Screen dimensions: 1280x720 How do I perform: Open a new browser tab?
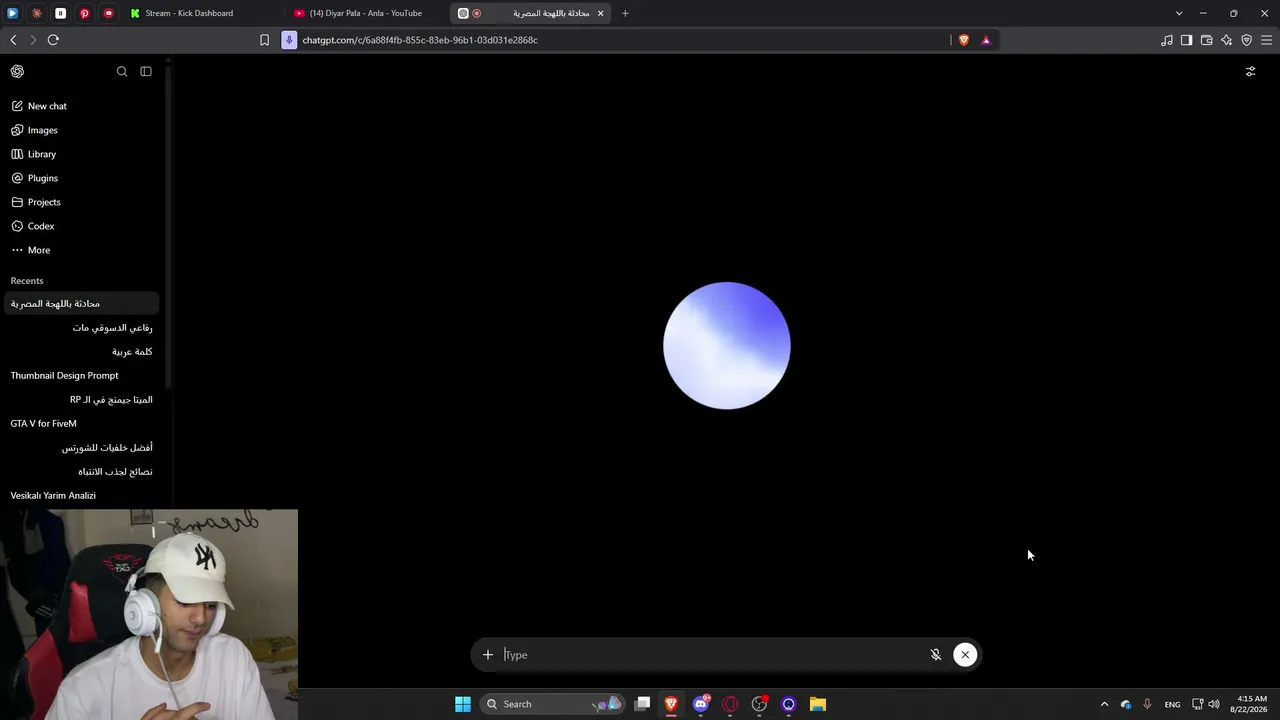(625, 13)
